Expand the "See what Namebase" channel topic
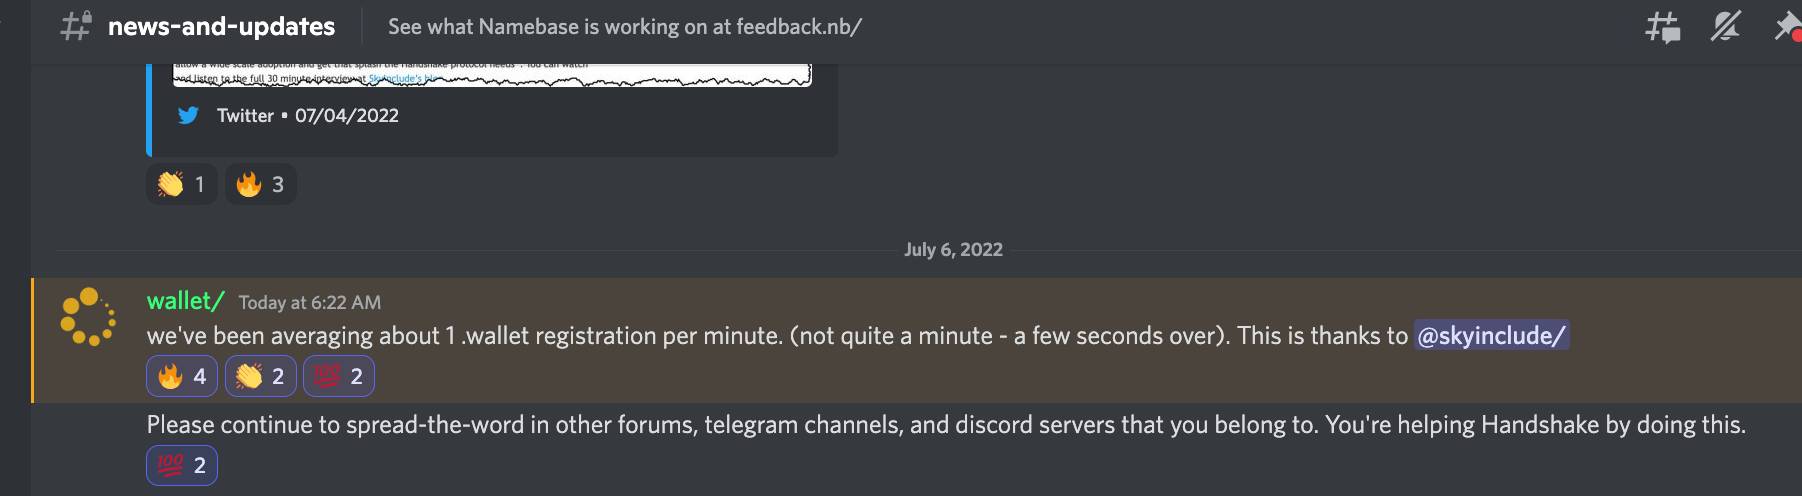The height and width of the screenshot is (496, 1802). click(624, 27)
